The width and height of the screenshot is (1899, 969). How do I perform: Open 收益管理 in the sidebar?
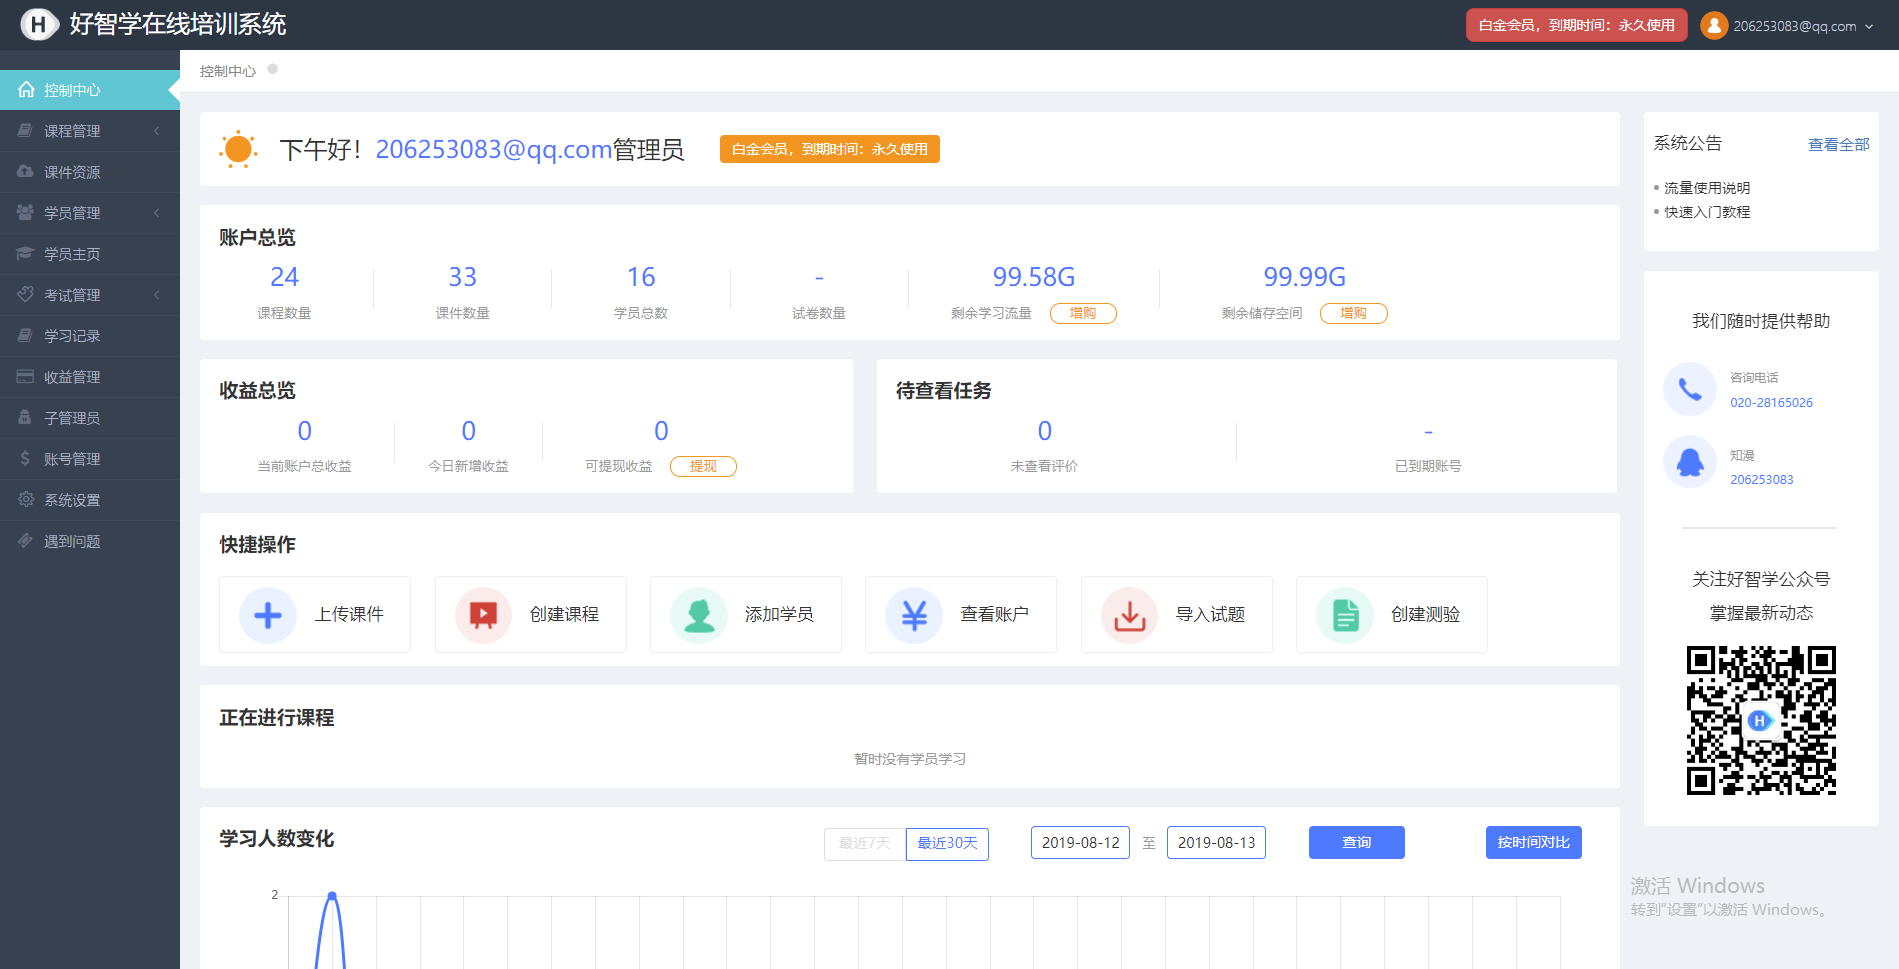[90, 377]
